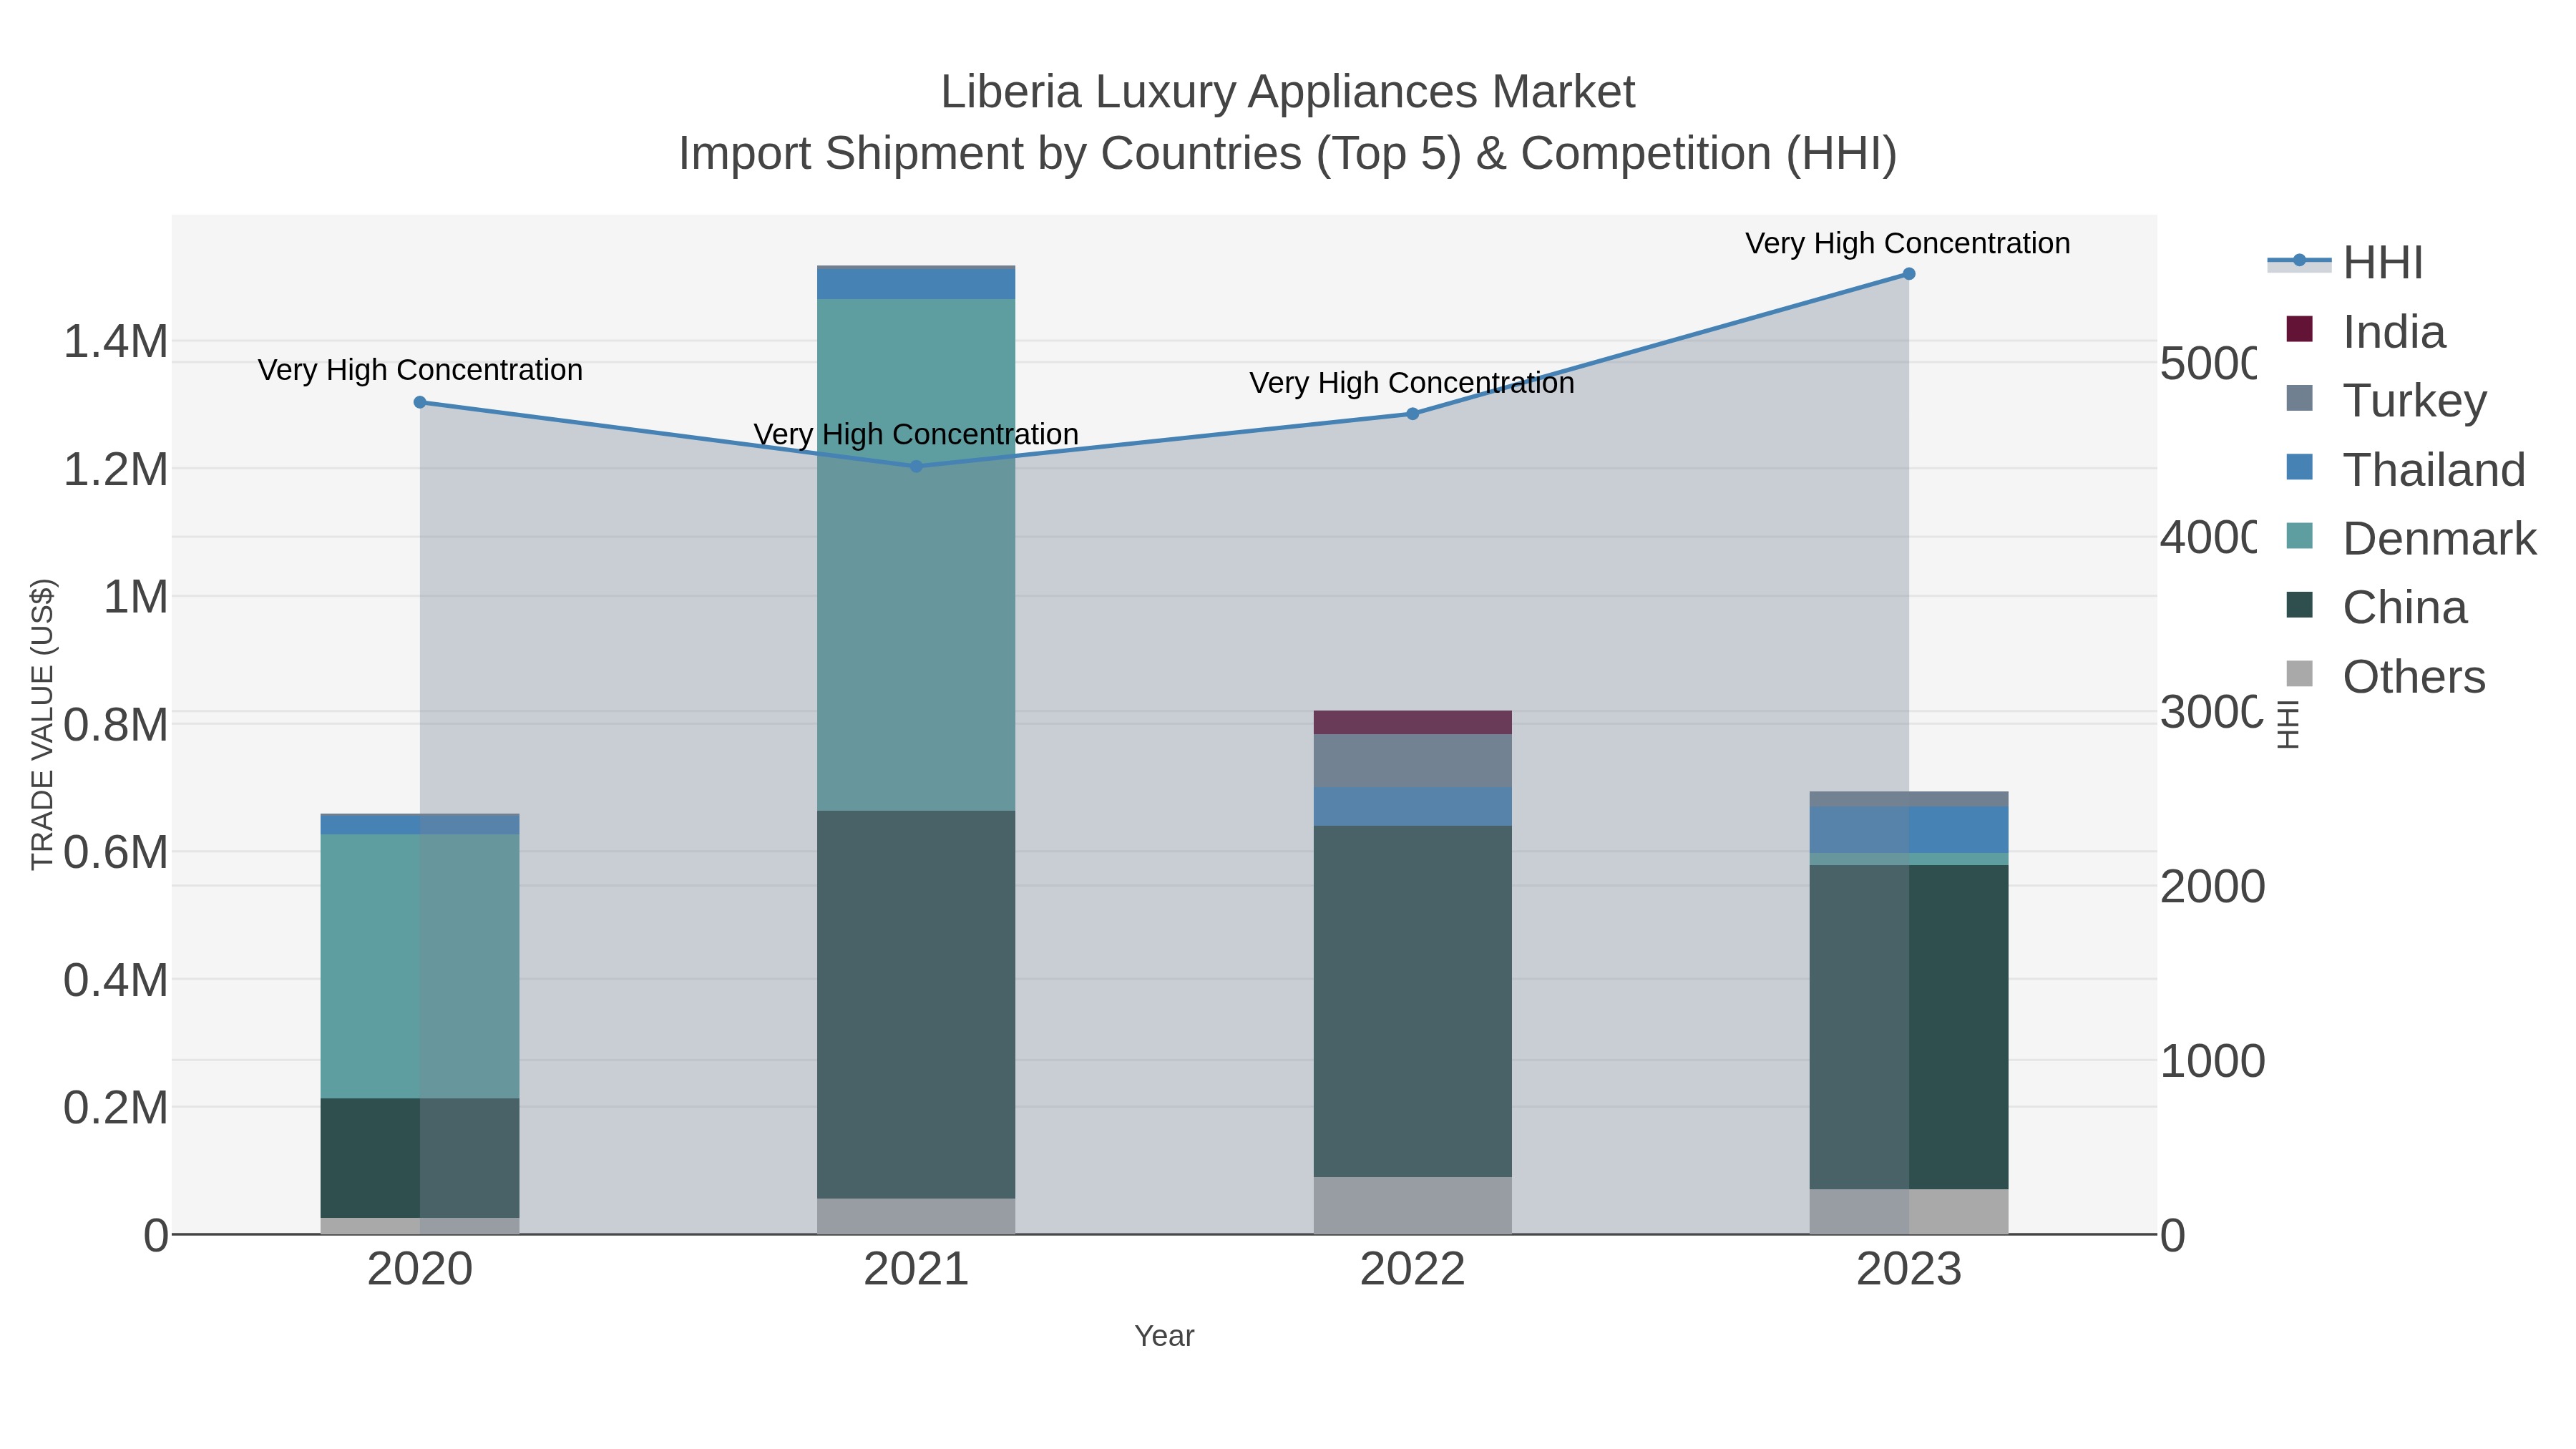2576x1449 pixels.
Task: Click the 0.2M y-axis tick label
Action: click(116, 1108)
